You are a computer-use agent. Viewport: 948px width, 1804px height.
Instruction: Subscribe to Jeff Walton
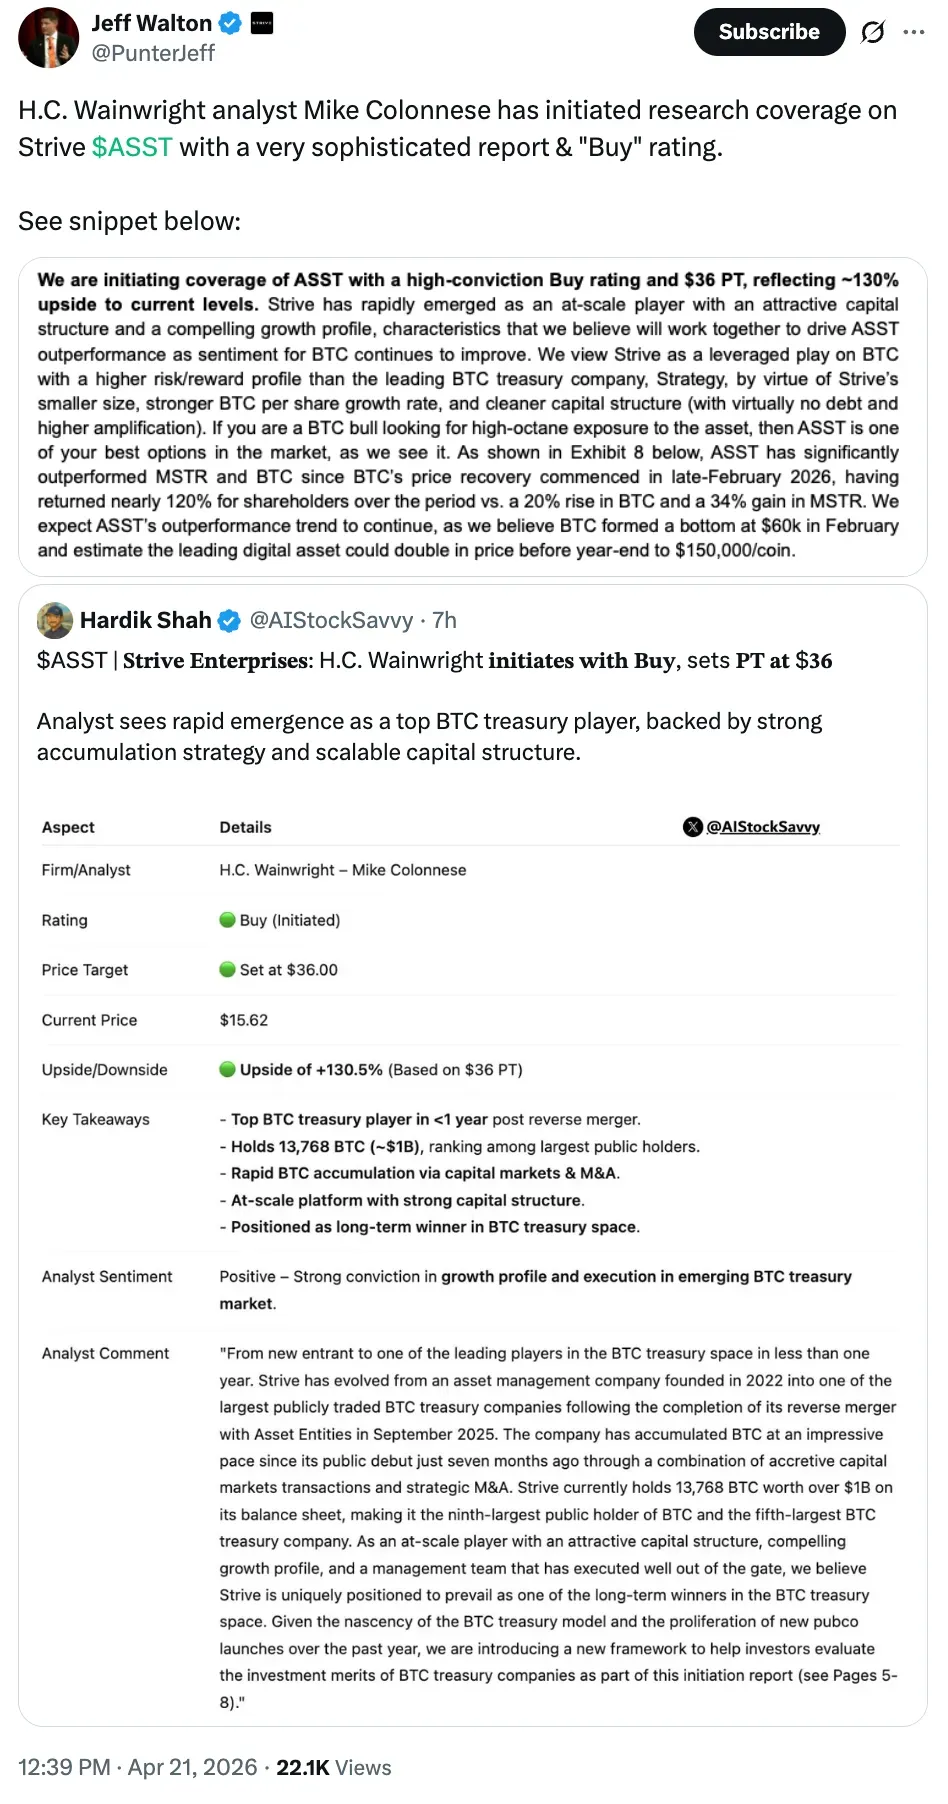pyautogui.click(x=769, y=31)
